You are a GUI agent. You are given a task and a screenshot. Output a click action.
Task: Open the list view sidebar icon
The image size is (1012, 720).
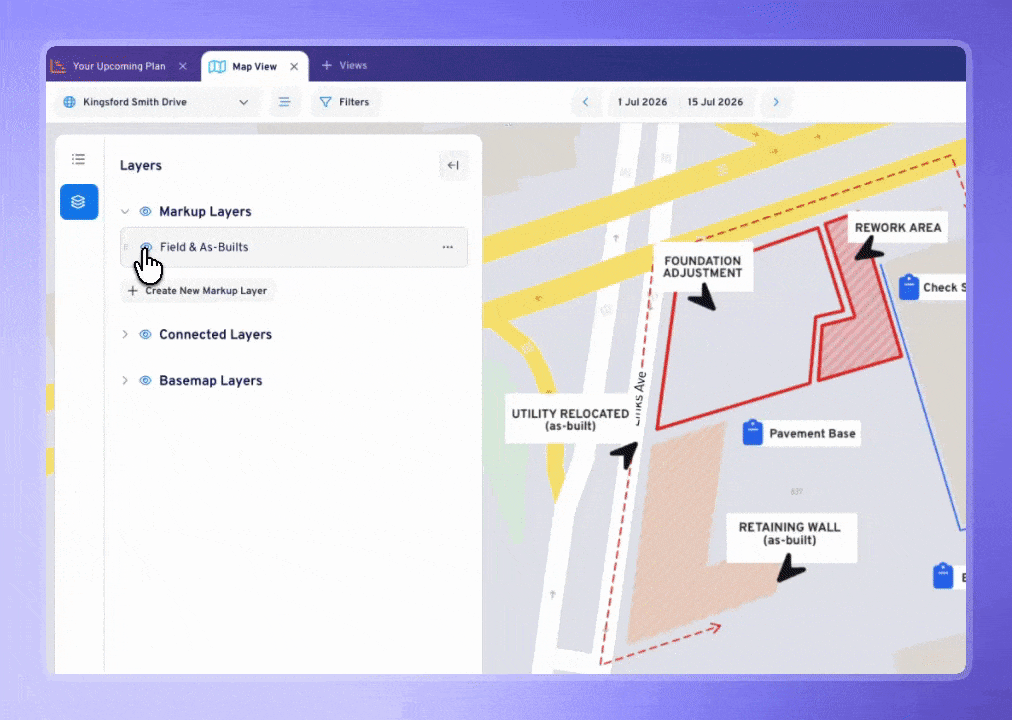pos(78,159)
